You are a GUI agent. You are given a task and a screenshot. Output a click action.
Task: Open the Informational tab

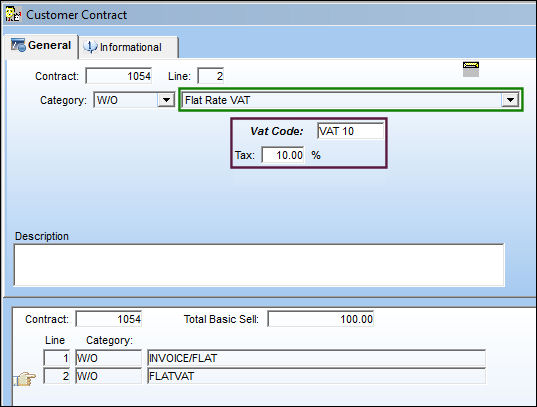click(x=128, y=47)
